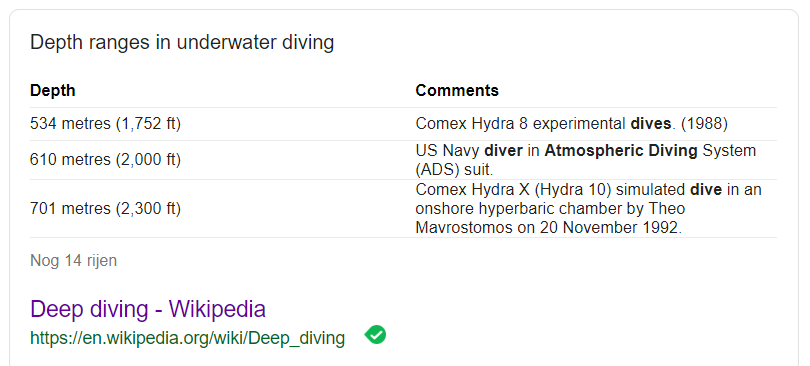
Task: Click the 701 metres depth cell
Action: [105, 209]
